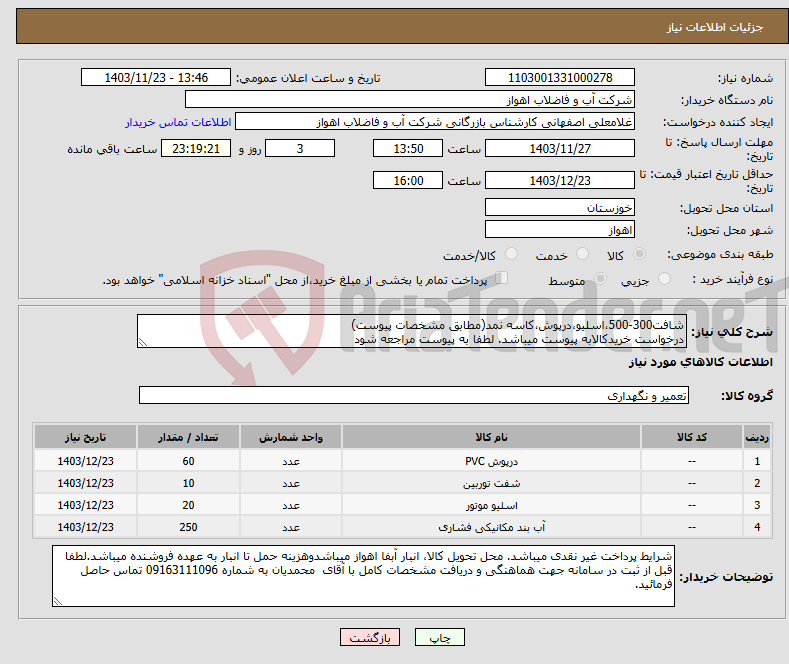This screenshot has width=789, height=664.
Task: Click the کد کالا column header
Action: pos(692,437)
